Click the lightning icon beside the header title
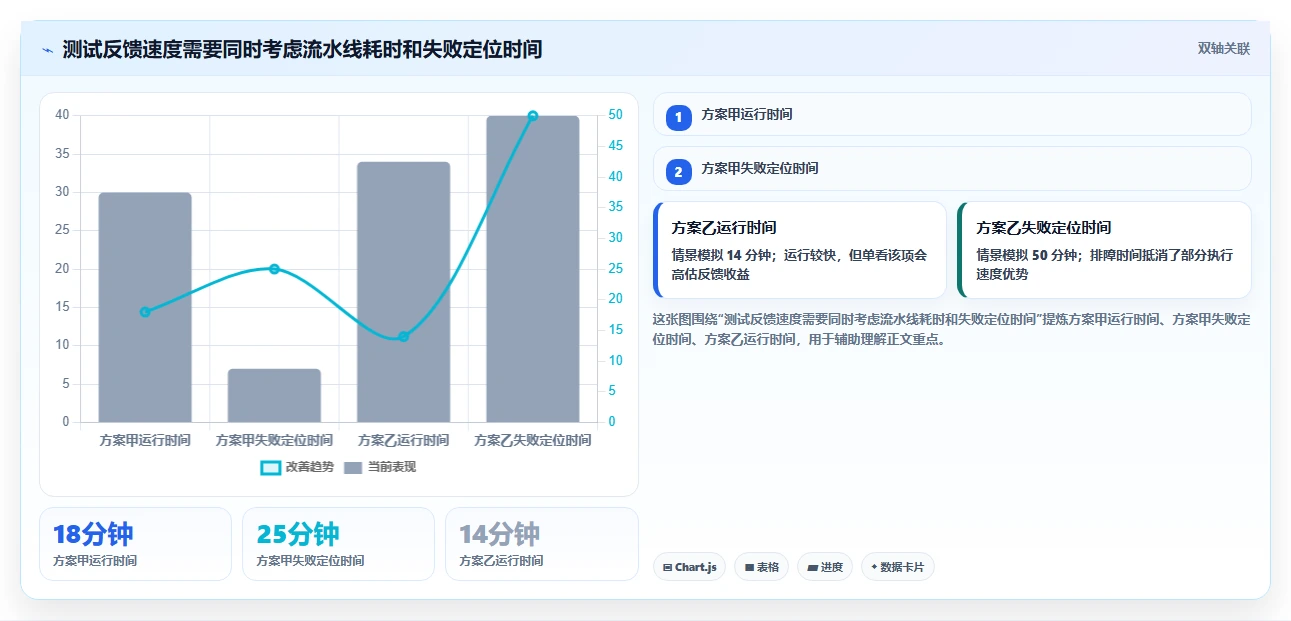 47,49
